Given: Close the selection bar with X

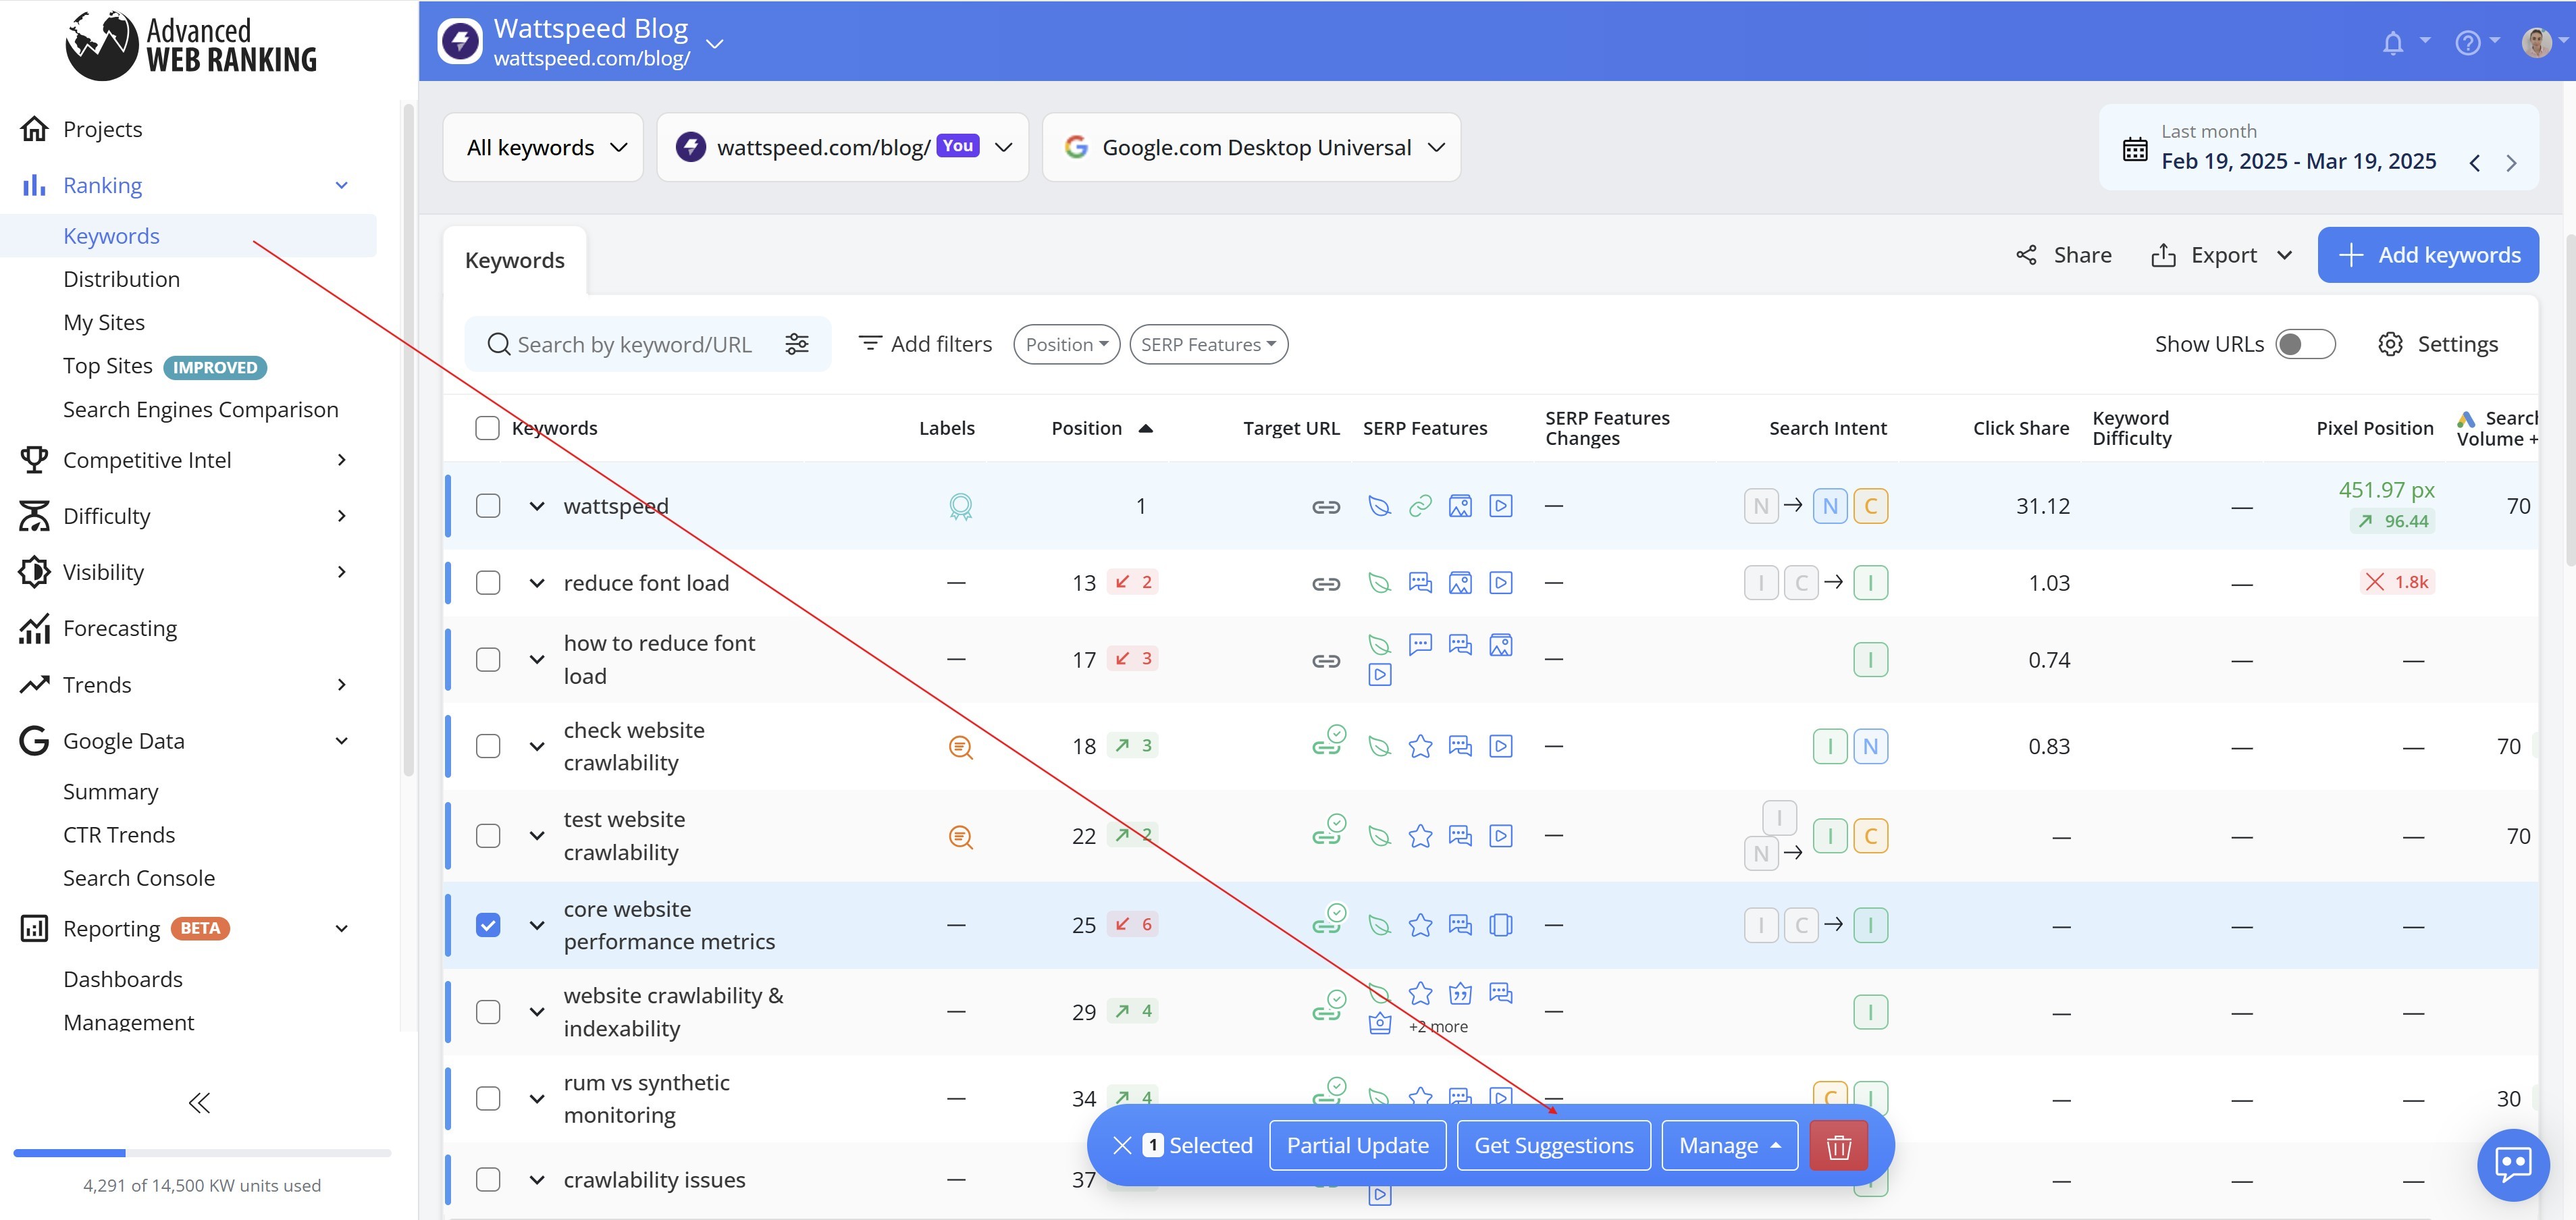Looking at the screenshot, I should (1122, 1146).
